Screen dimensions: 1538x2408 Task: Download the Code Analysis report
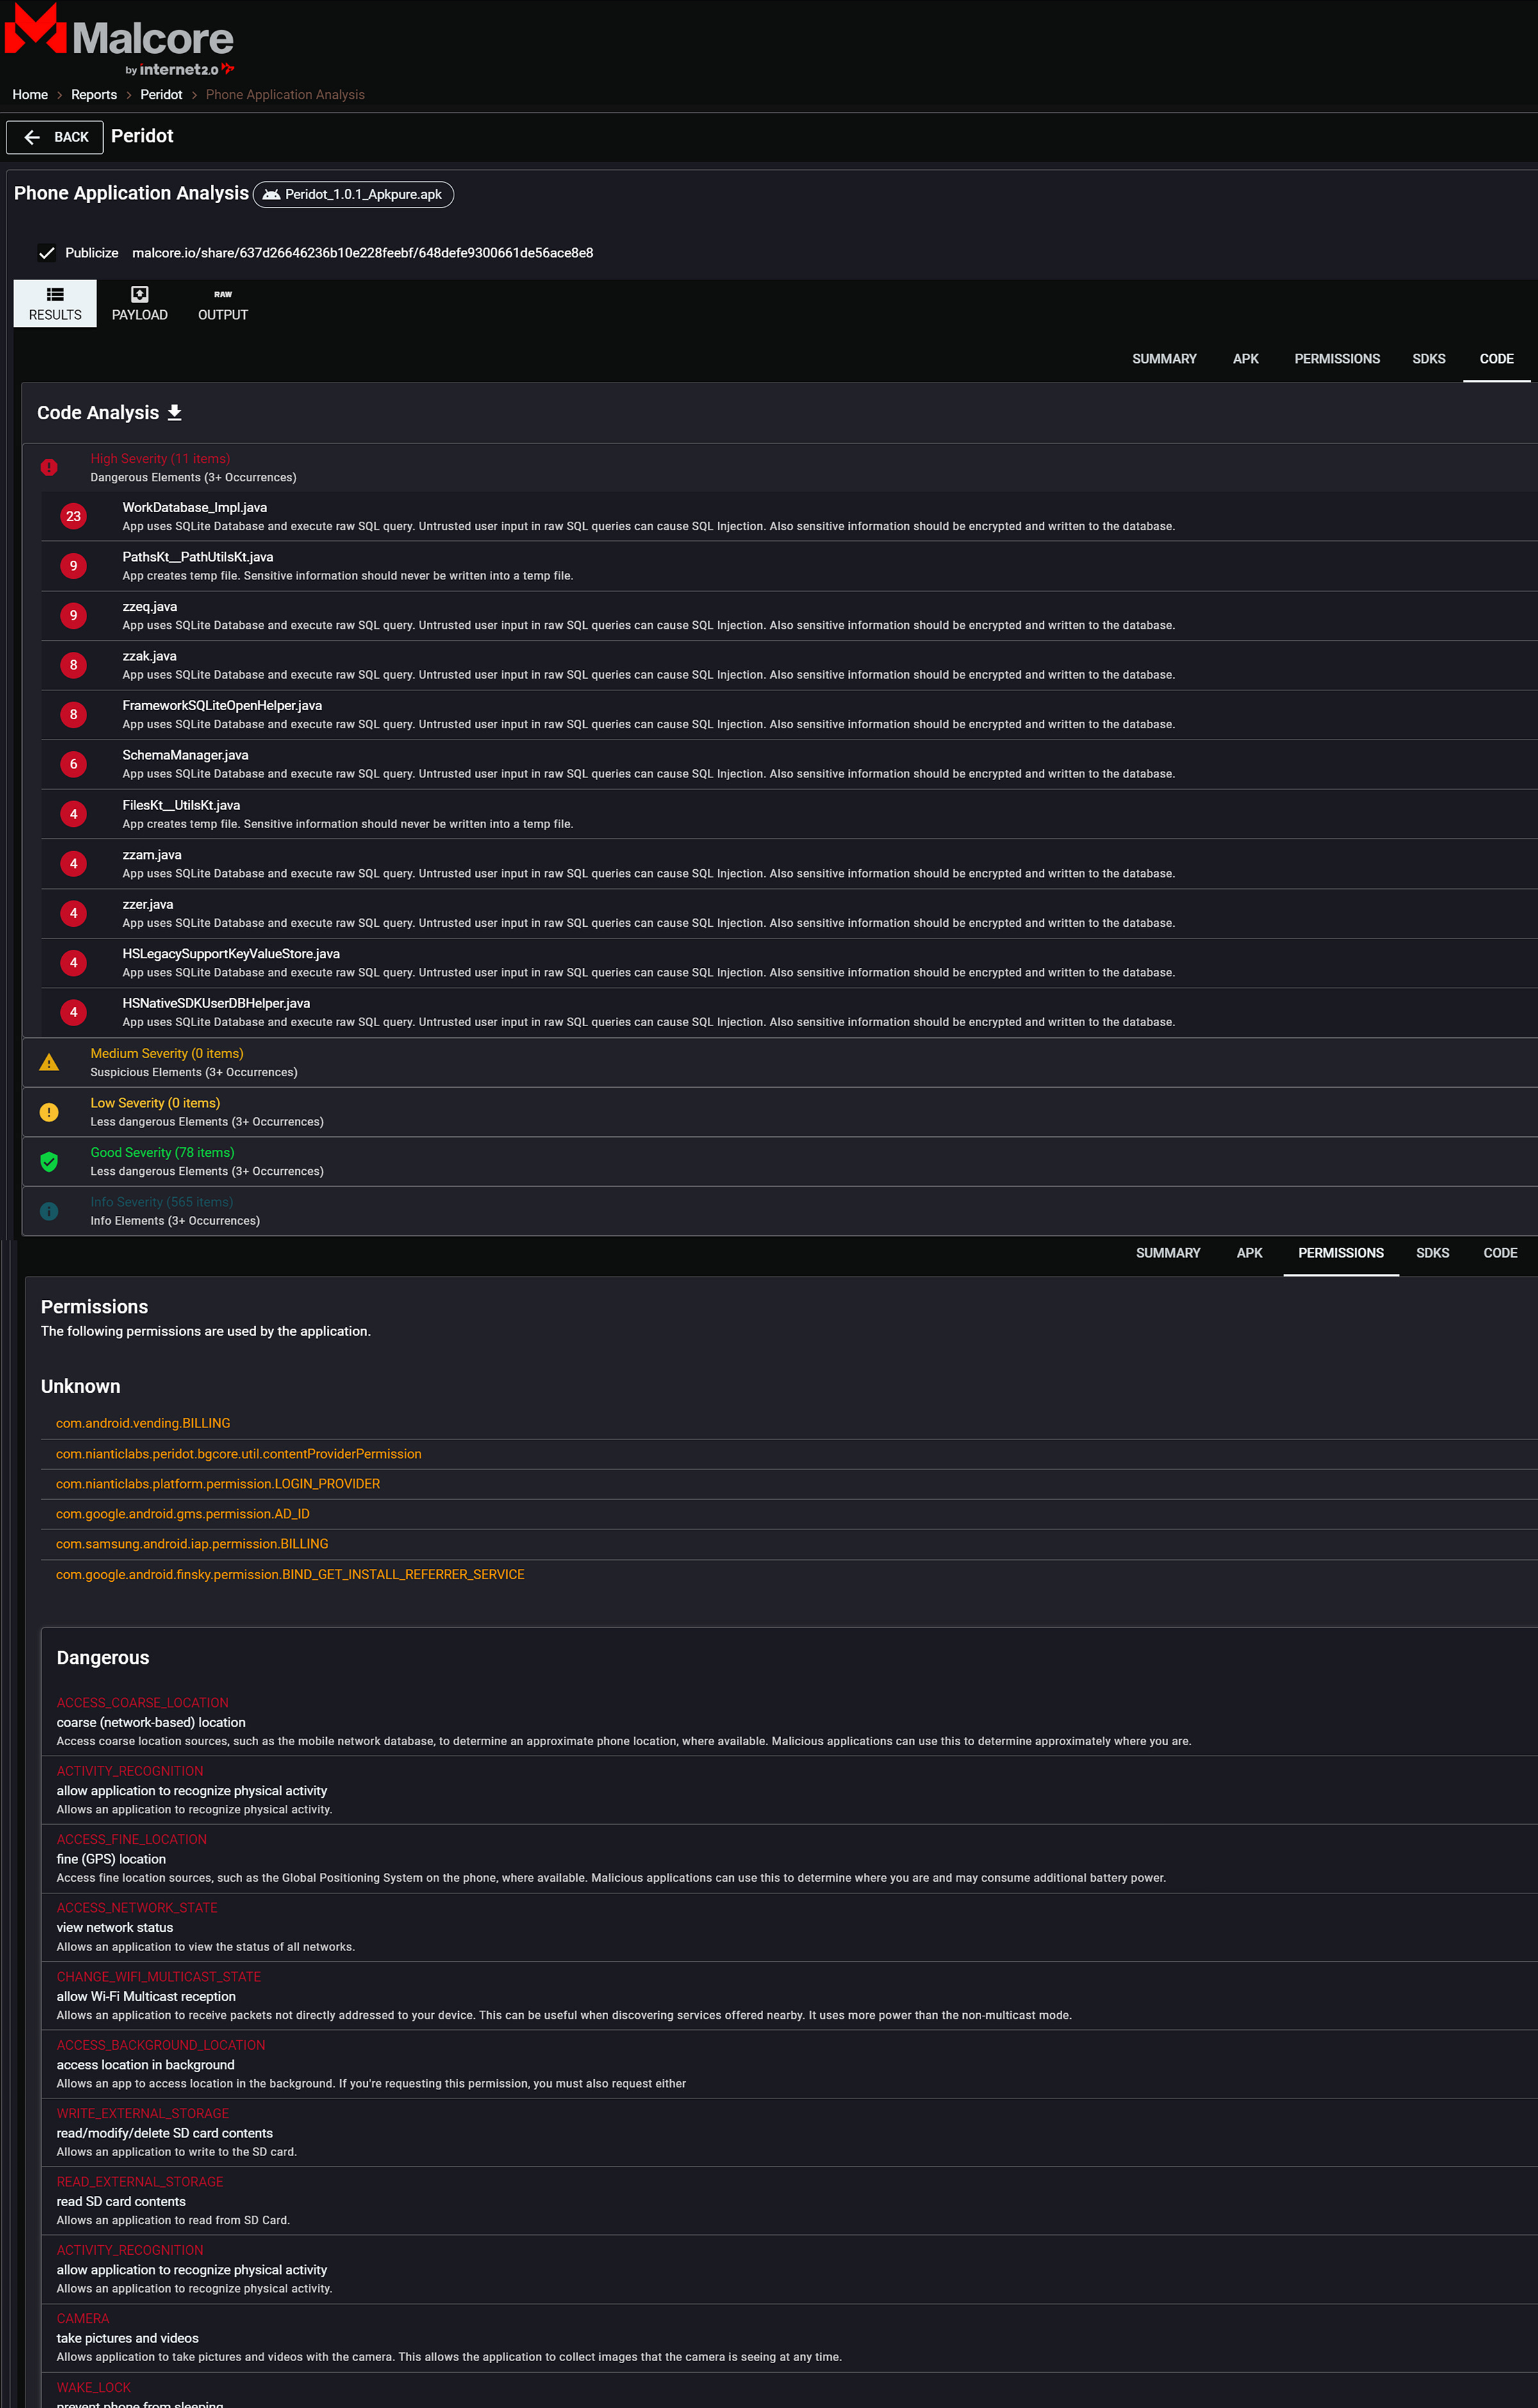tap(174, 412)
